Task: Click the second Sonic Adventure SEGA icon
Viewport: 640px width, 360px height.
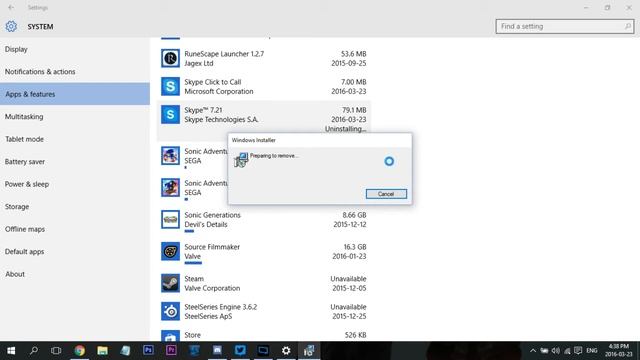Action: [x=170, y=188]
